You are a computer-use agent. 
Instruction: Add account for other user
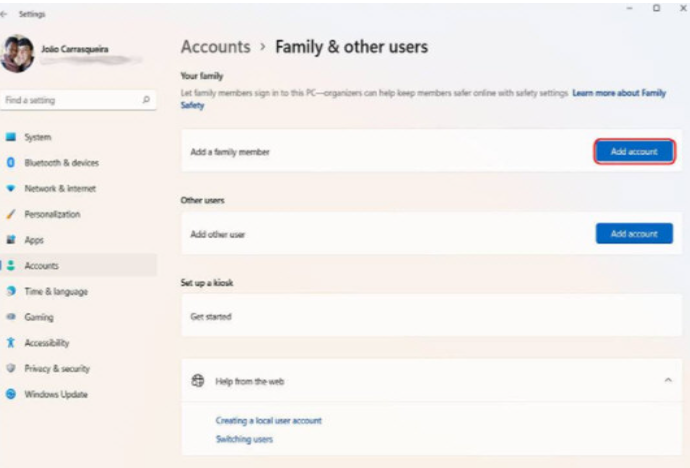634,233
